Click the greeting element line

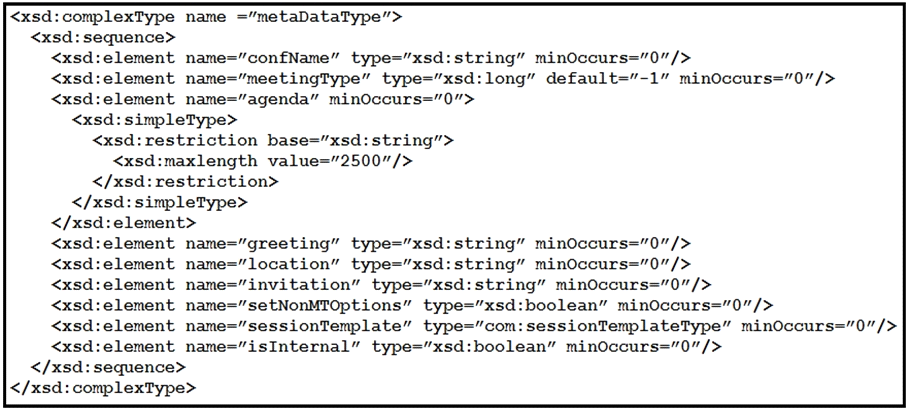click(x=370, y=243)
